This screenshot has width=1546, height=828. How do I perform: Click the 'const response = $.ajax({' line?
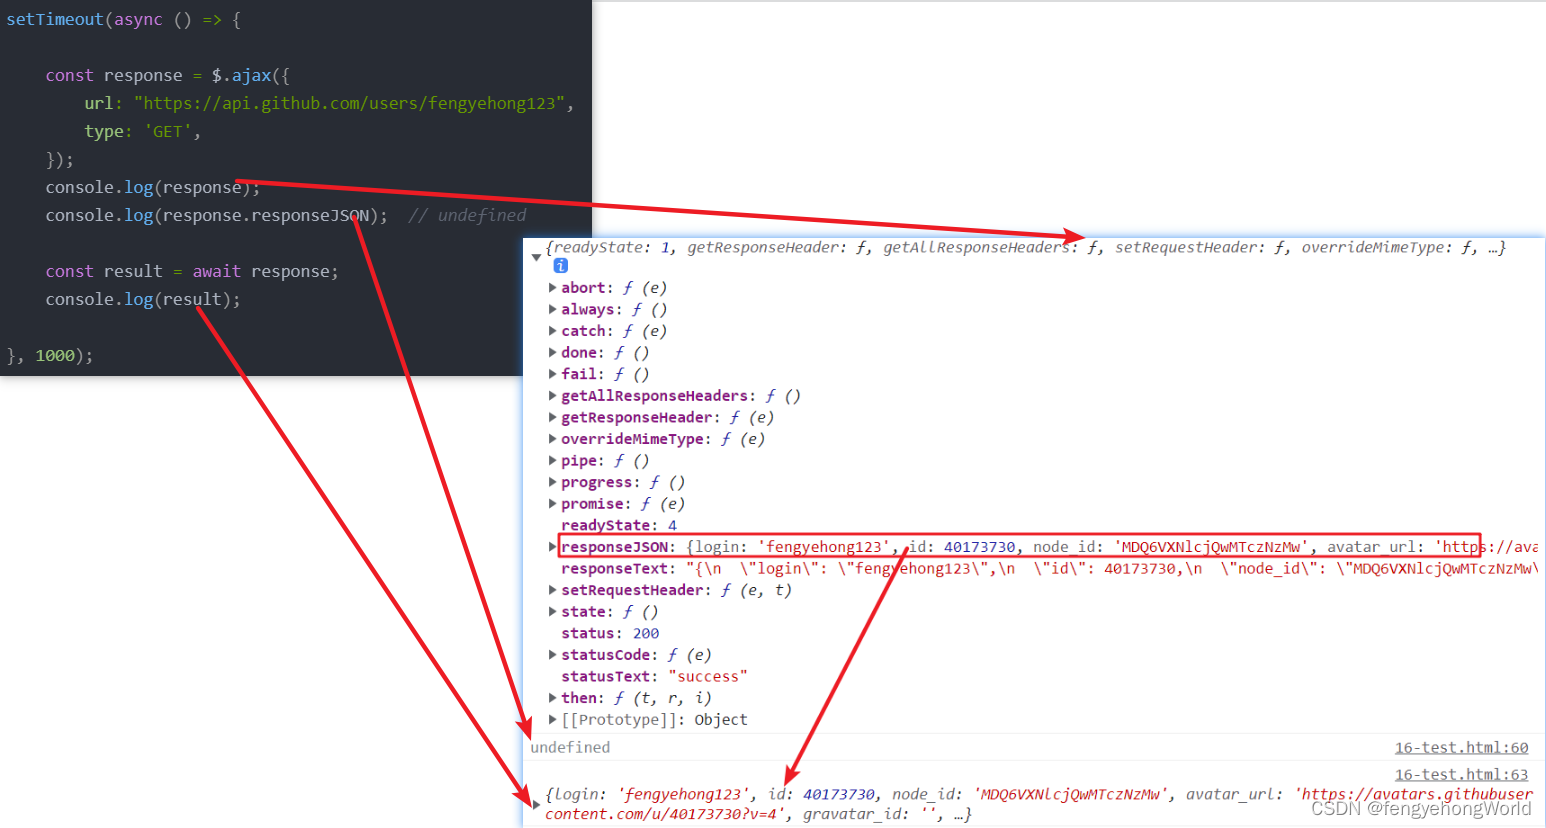167,75
